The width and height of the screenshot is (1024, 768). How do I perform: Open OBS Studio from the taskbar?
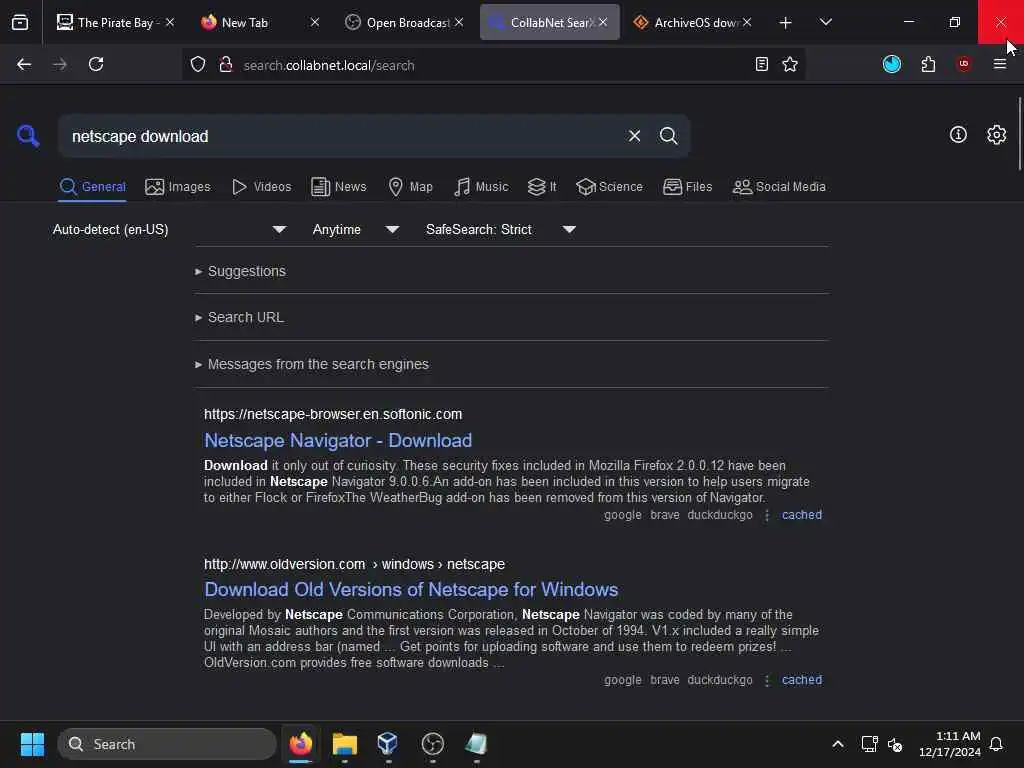pyautogui.click(x=432, y=744)
